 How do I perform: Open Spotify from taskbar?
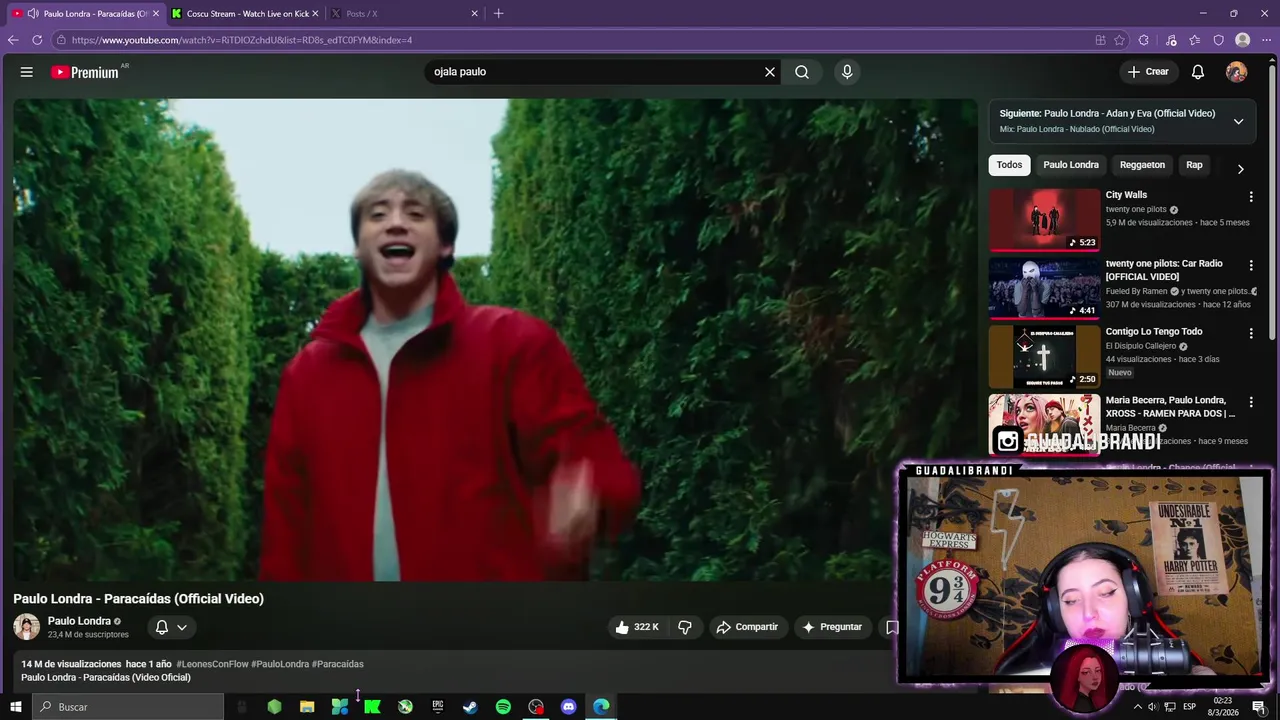tap(503, 707)
